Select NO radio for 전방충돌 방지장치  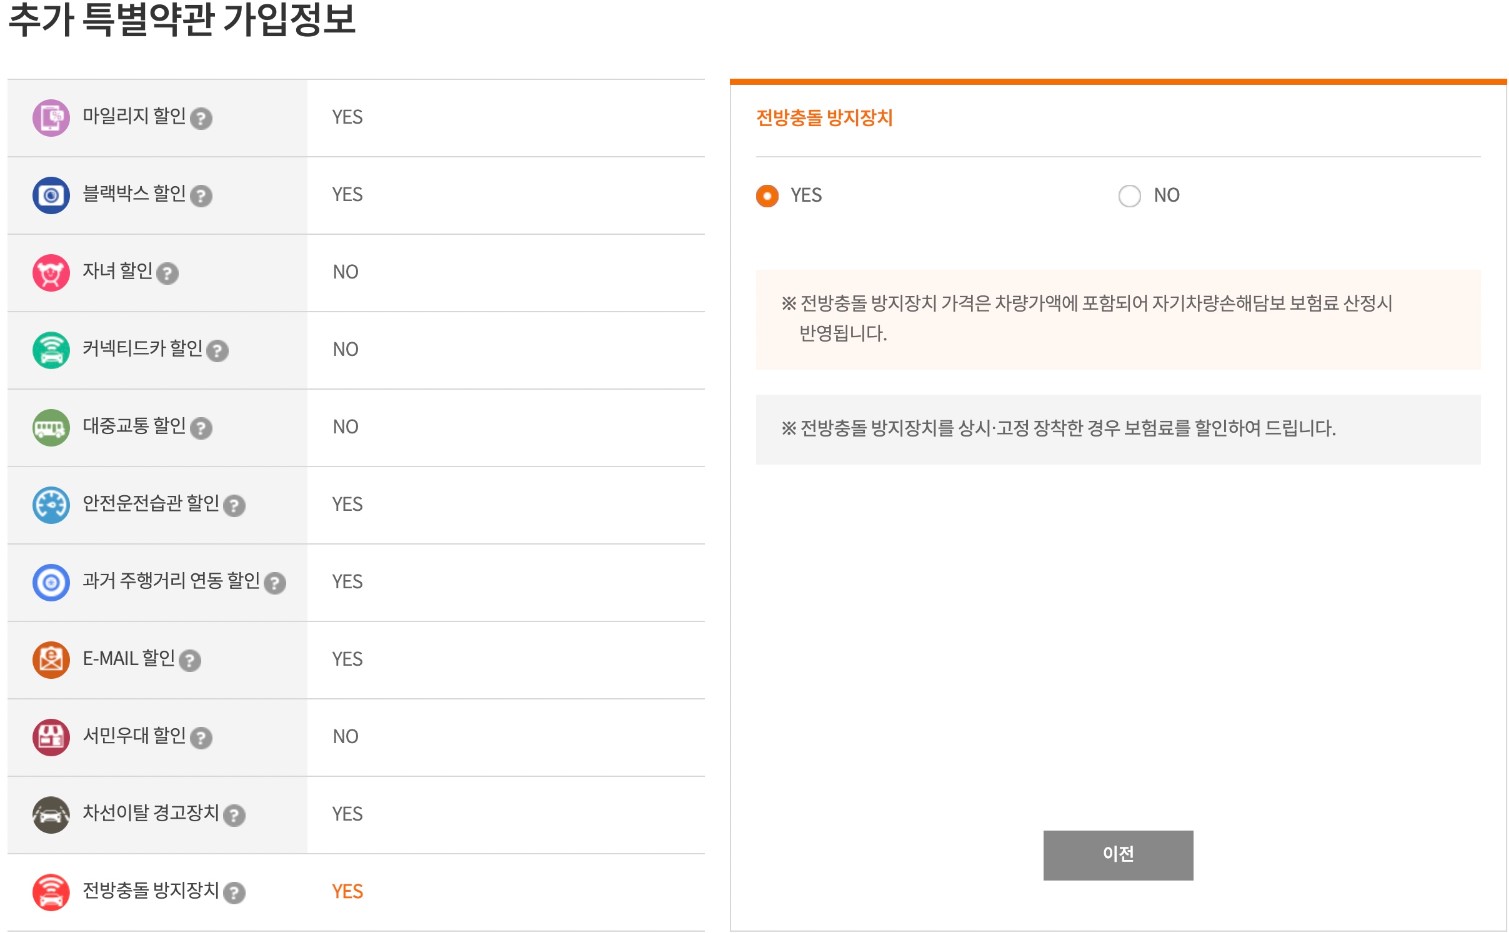(1130, 196)
